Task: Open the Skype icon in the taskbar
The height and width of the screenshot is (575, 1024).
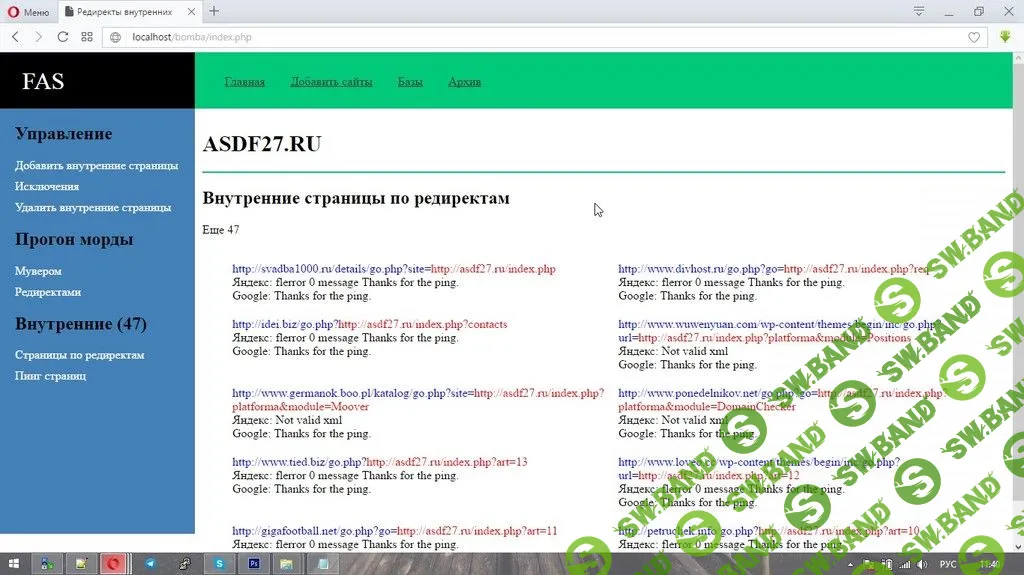Action: [219, 563]
